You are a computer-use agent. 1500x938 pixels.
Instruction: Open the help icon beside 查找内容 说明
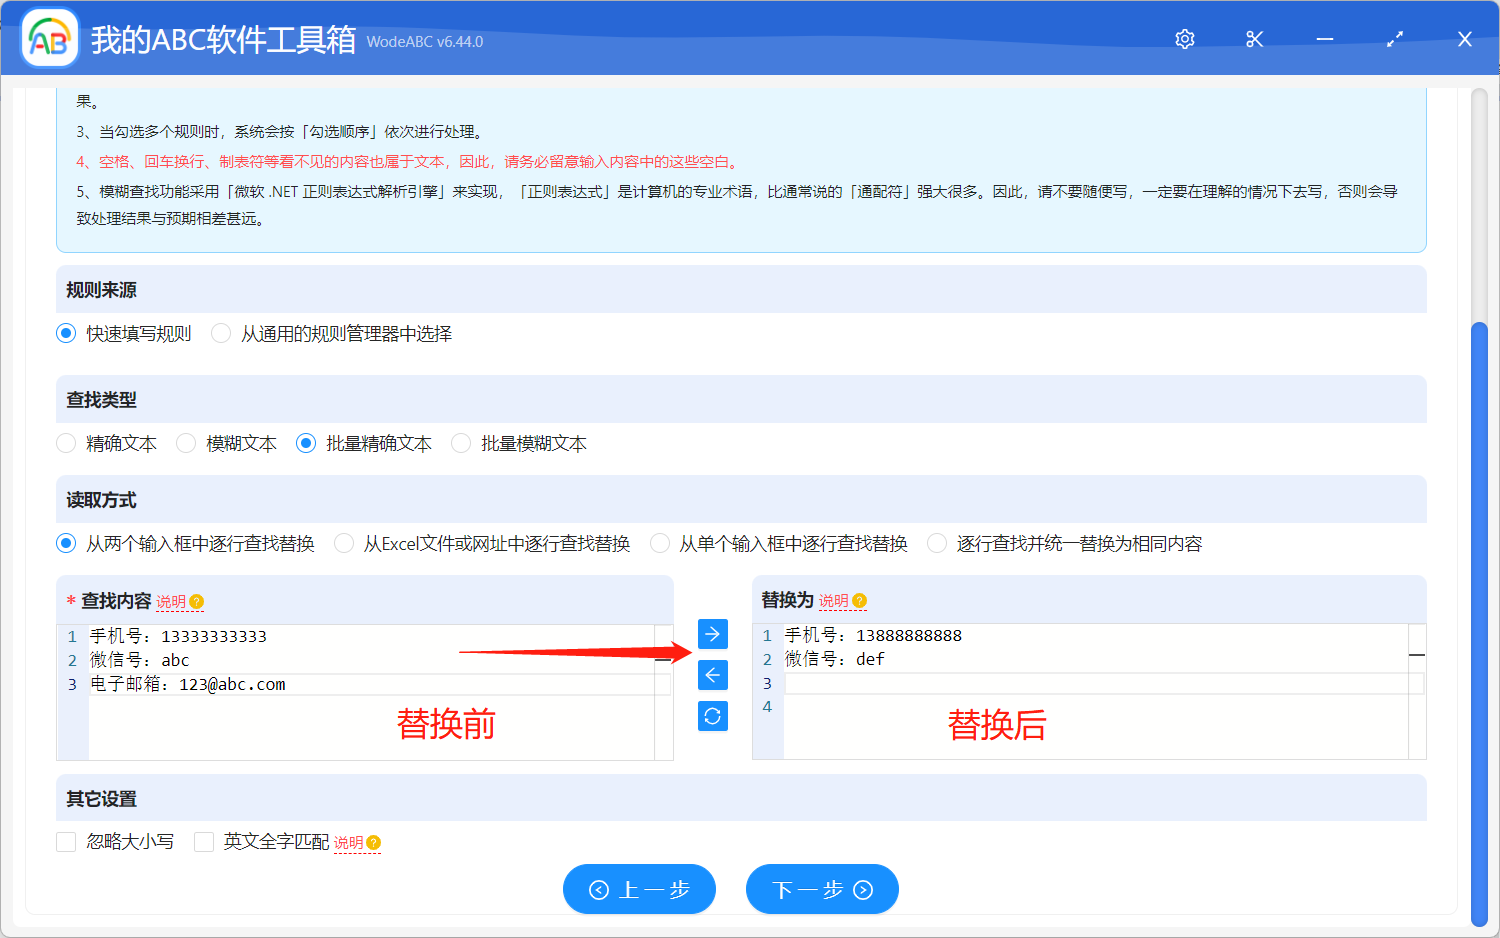(196, 600)
